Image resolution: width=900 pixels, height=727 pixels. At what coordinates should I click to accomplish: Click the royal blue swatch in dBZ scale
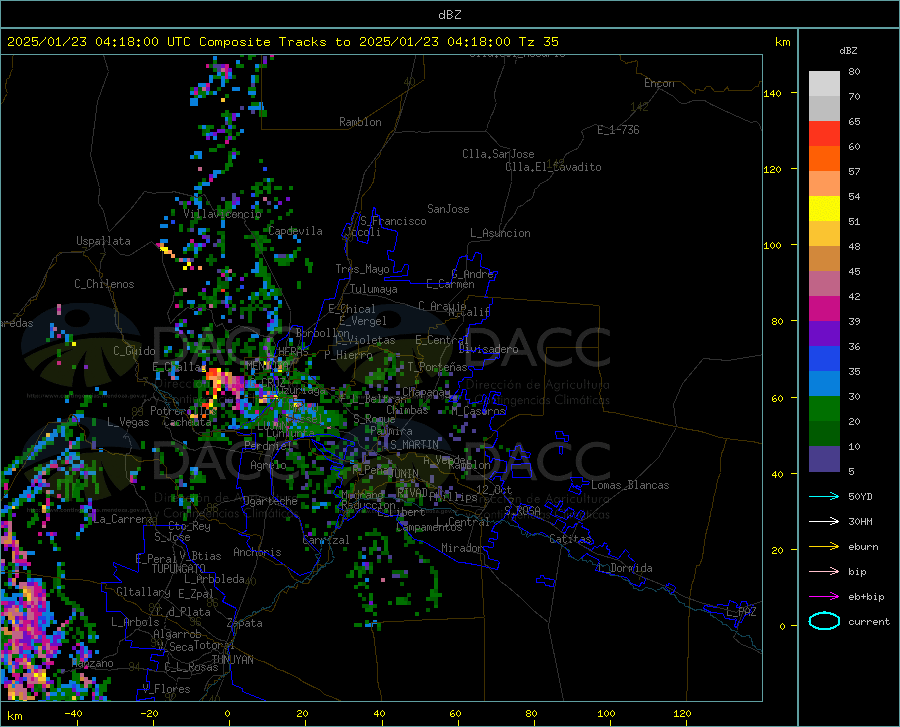coord(824,359)
